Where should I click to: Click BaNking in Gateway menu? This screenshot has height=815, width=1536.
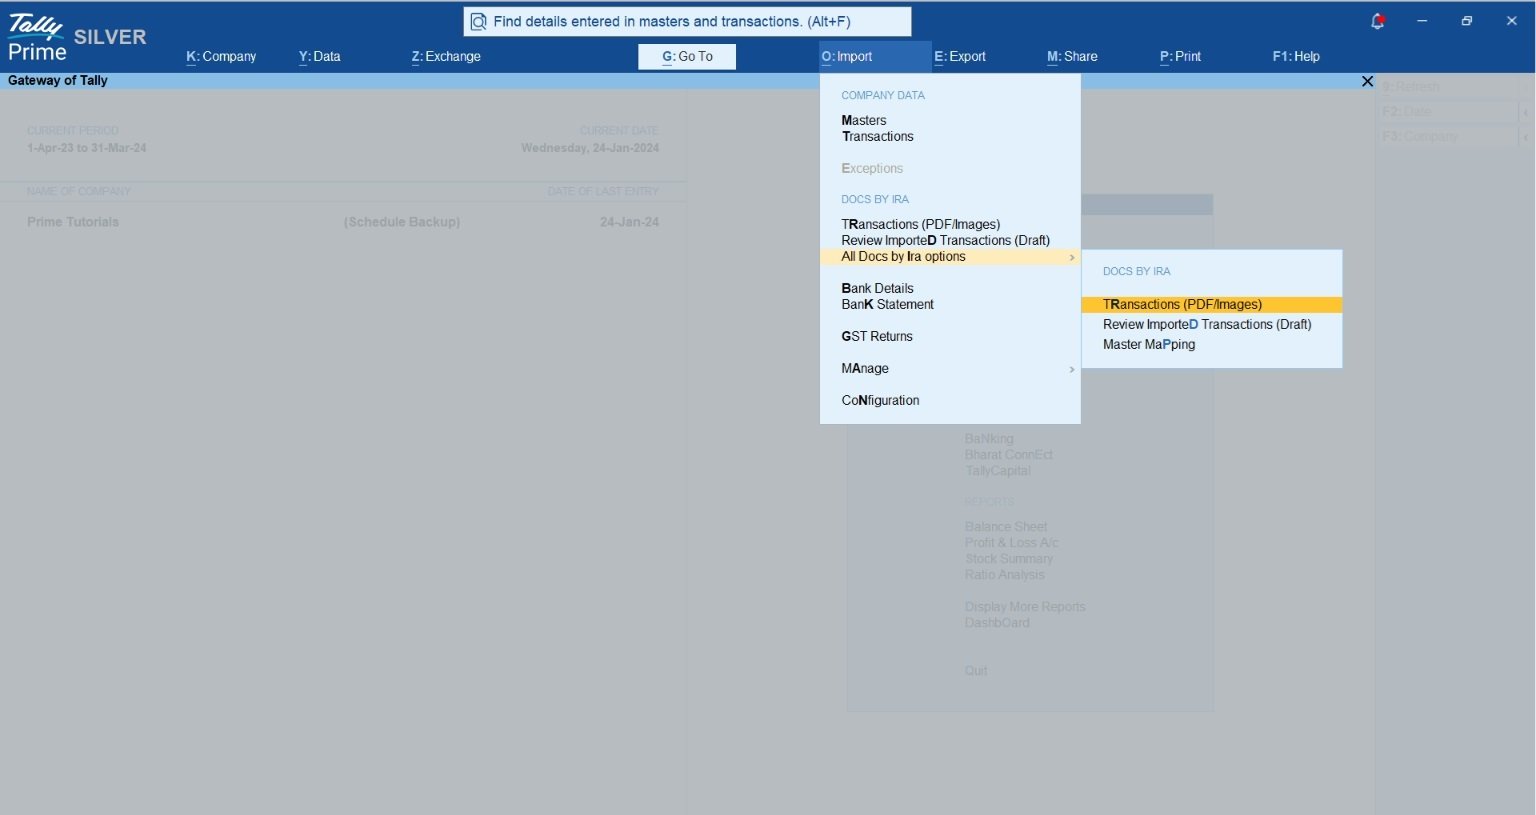coord(989,439)
